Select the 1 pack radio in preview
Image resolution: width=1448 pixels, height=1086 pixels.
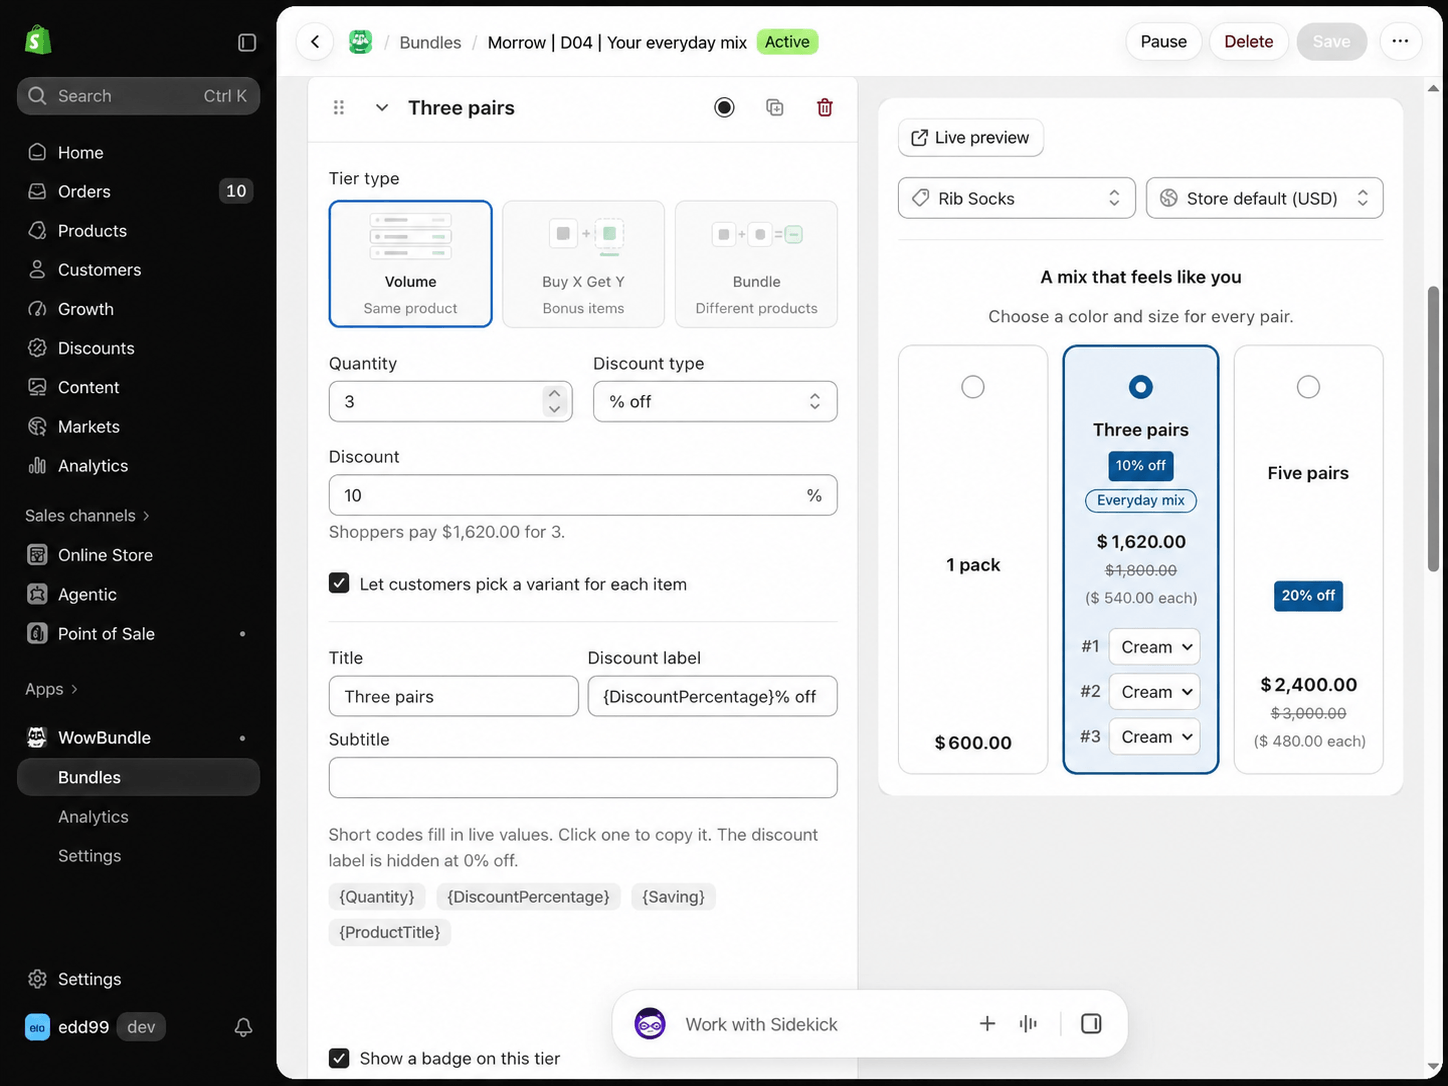point(973,387)
